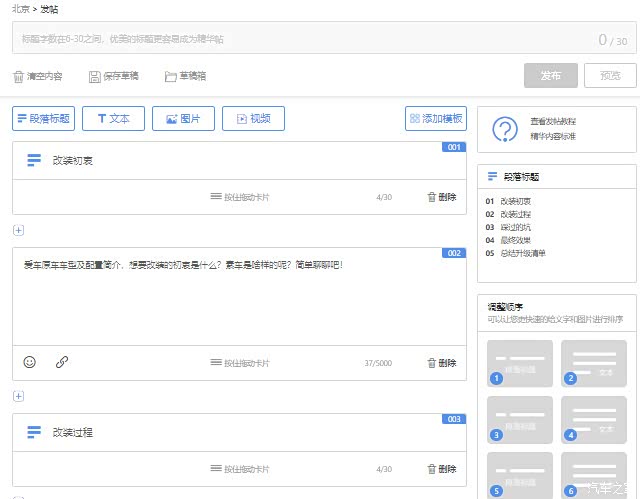Screen dimensions: 640x499
Task: Click the plus icon below card 001
Action: click(x=18, y=230)
